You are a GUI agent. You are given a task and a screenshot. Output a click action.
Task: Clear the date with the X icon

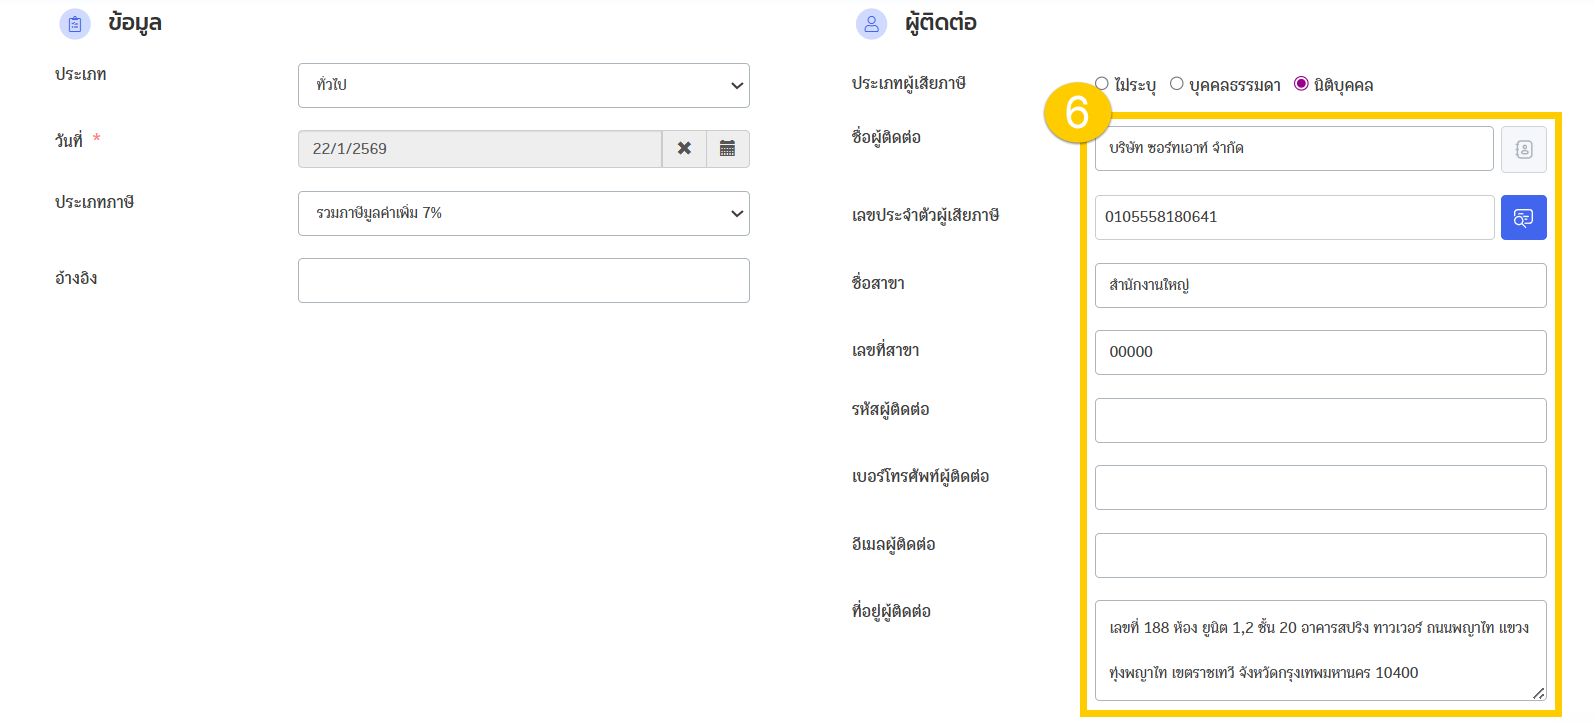tap(684, 149)
